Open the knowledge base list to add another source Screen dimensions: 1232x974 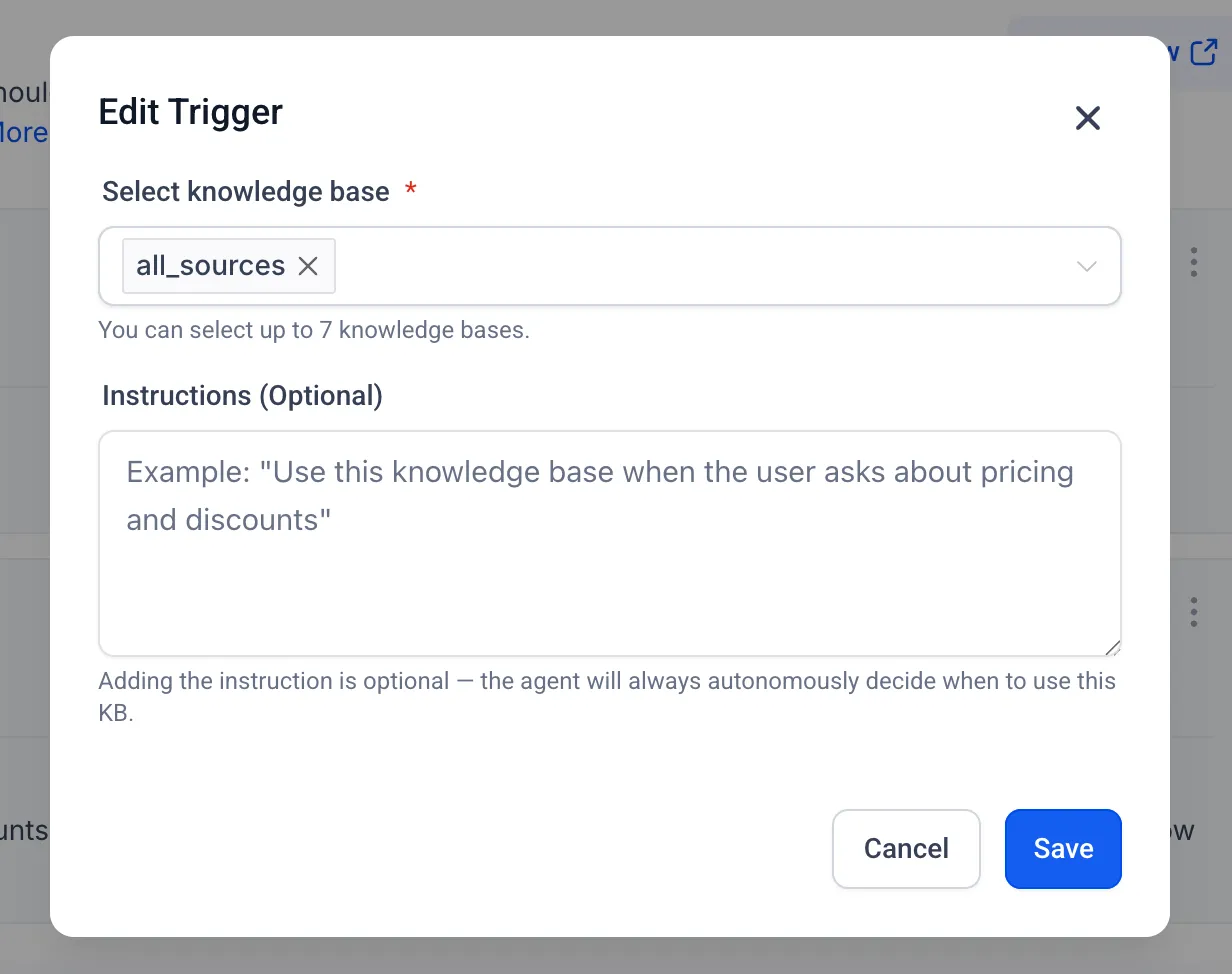[x=1087, y=266]
